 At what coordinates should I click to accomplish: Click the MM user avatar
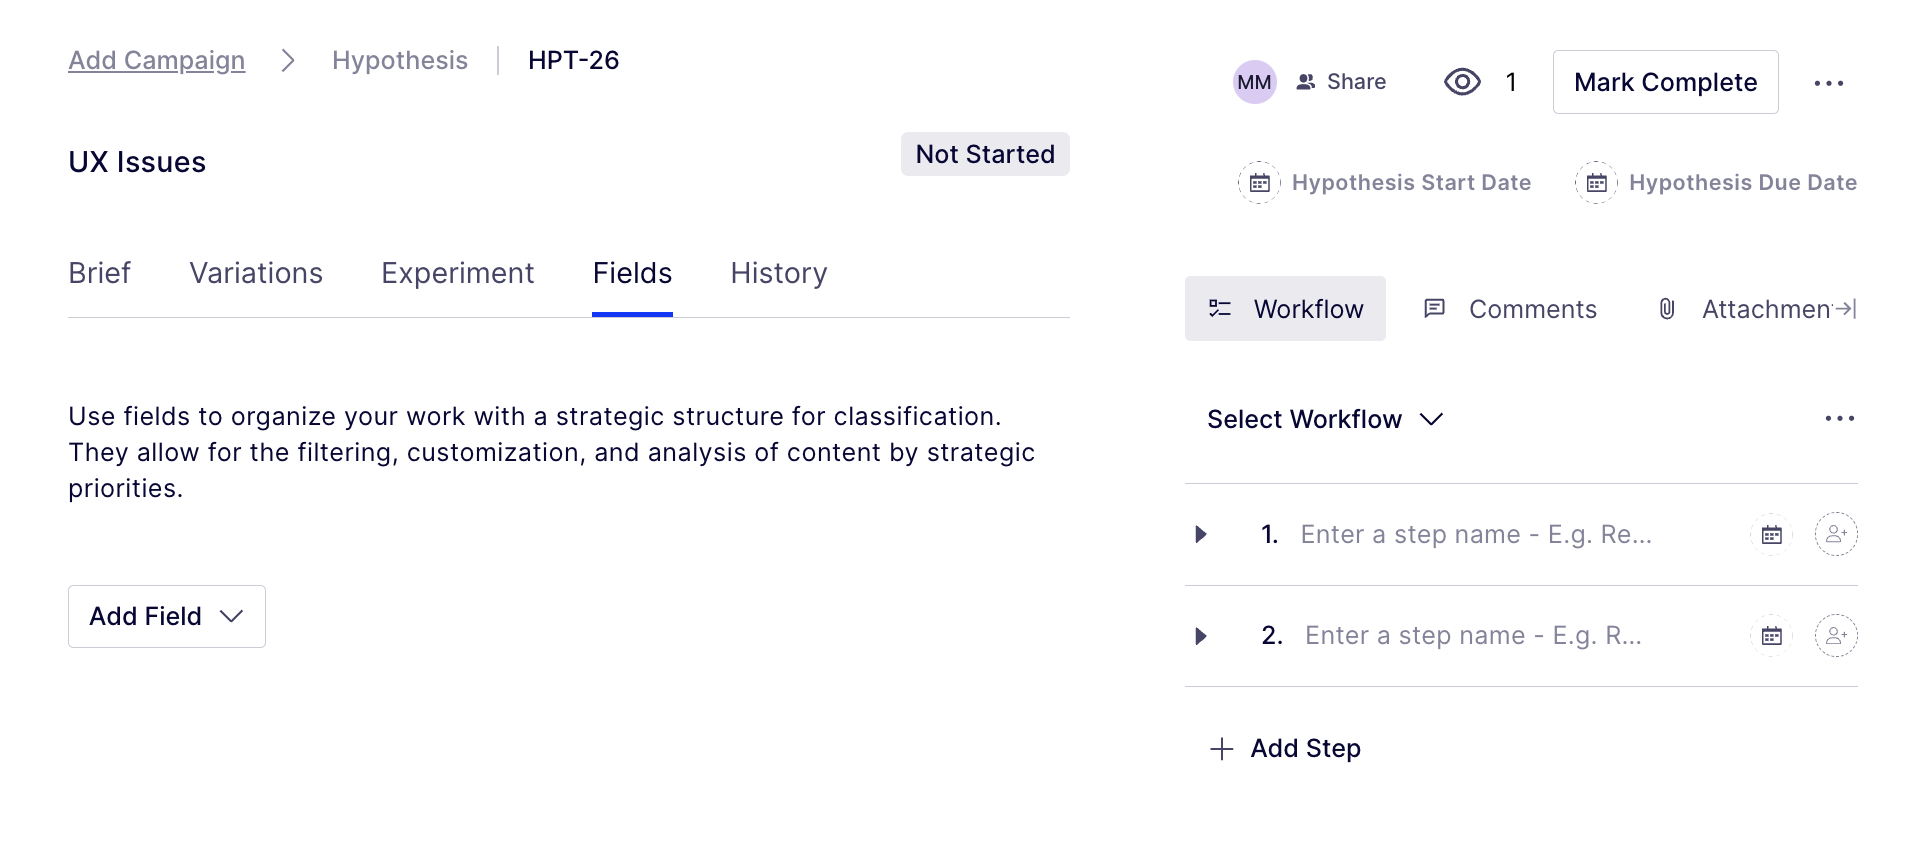tap(1254, 82)
